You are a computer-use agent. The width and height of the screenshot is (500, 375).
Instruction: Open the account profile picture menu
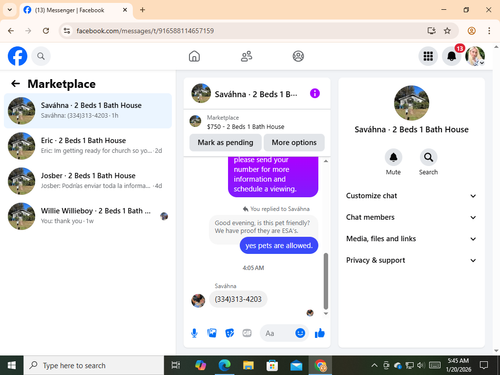pos(475,56)
